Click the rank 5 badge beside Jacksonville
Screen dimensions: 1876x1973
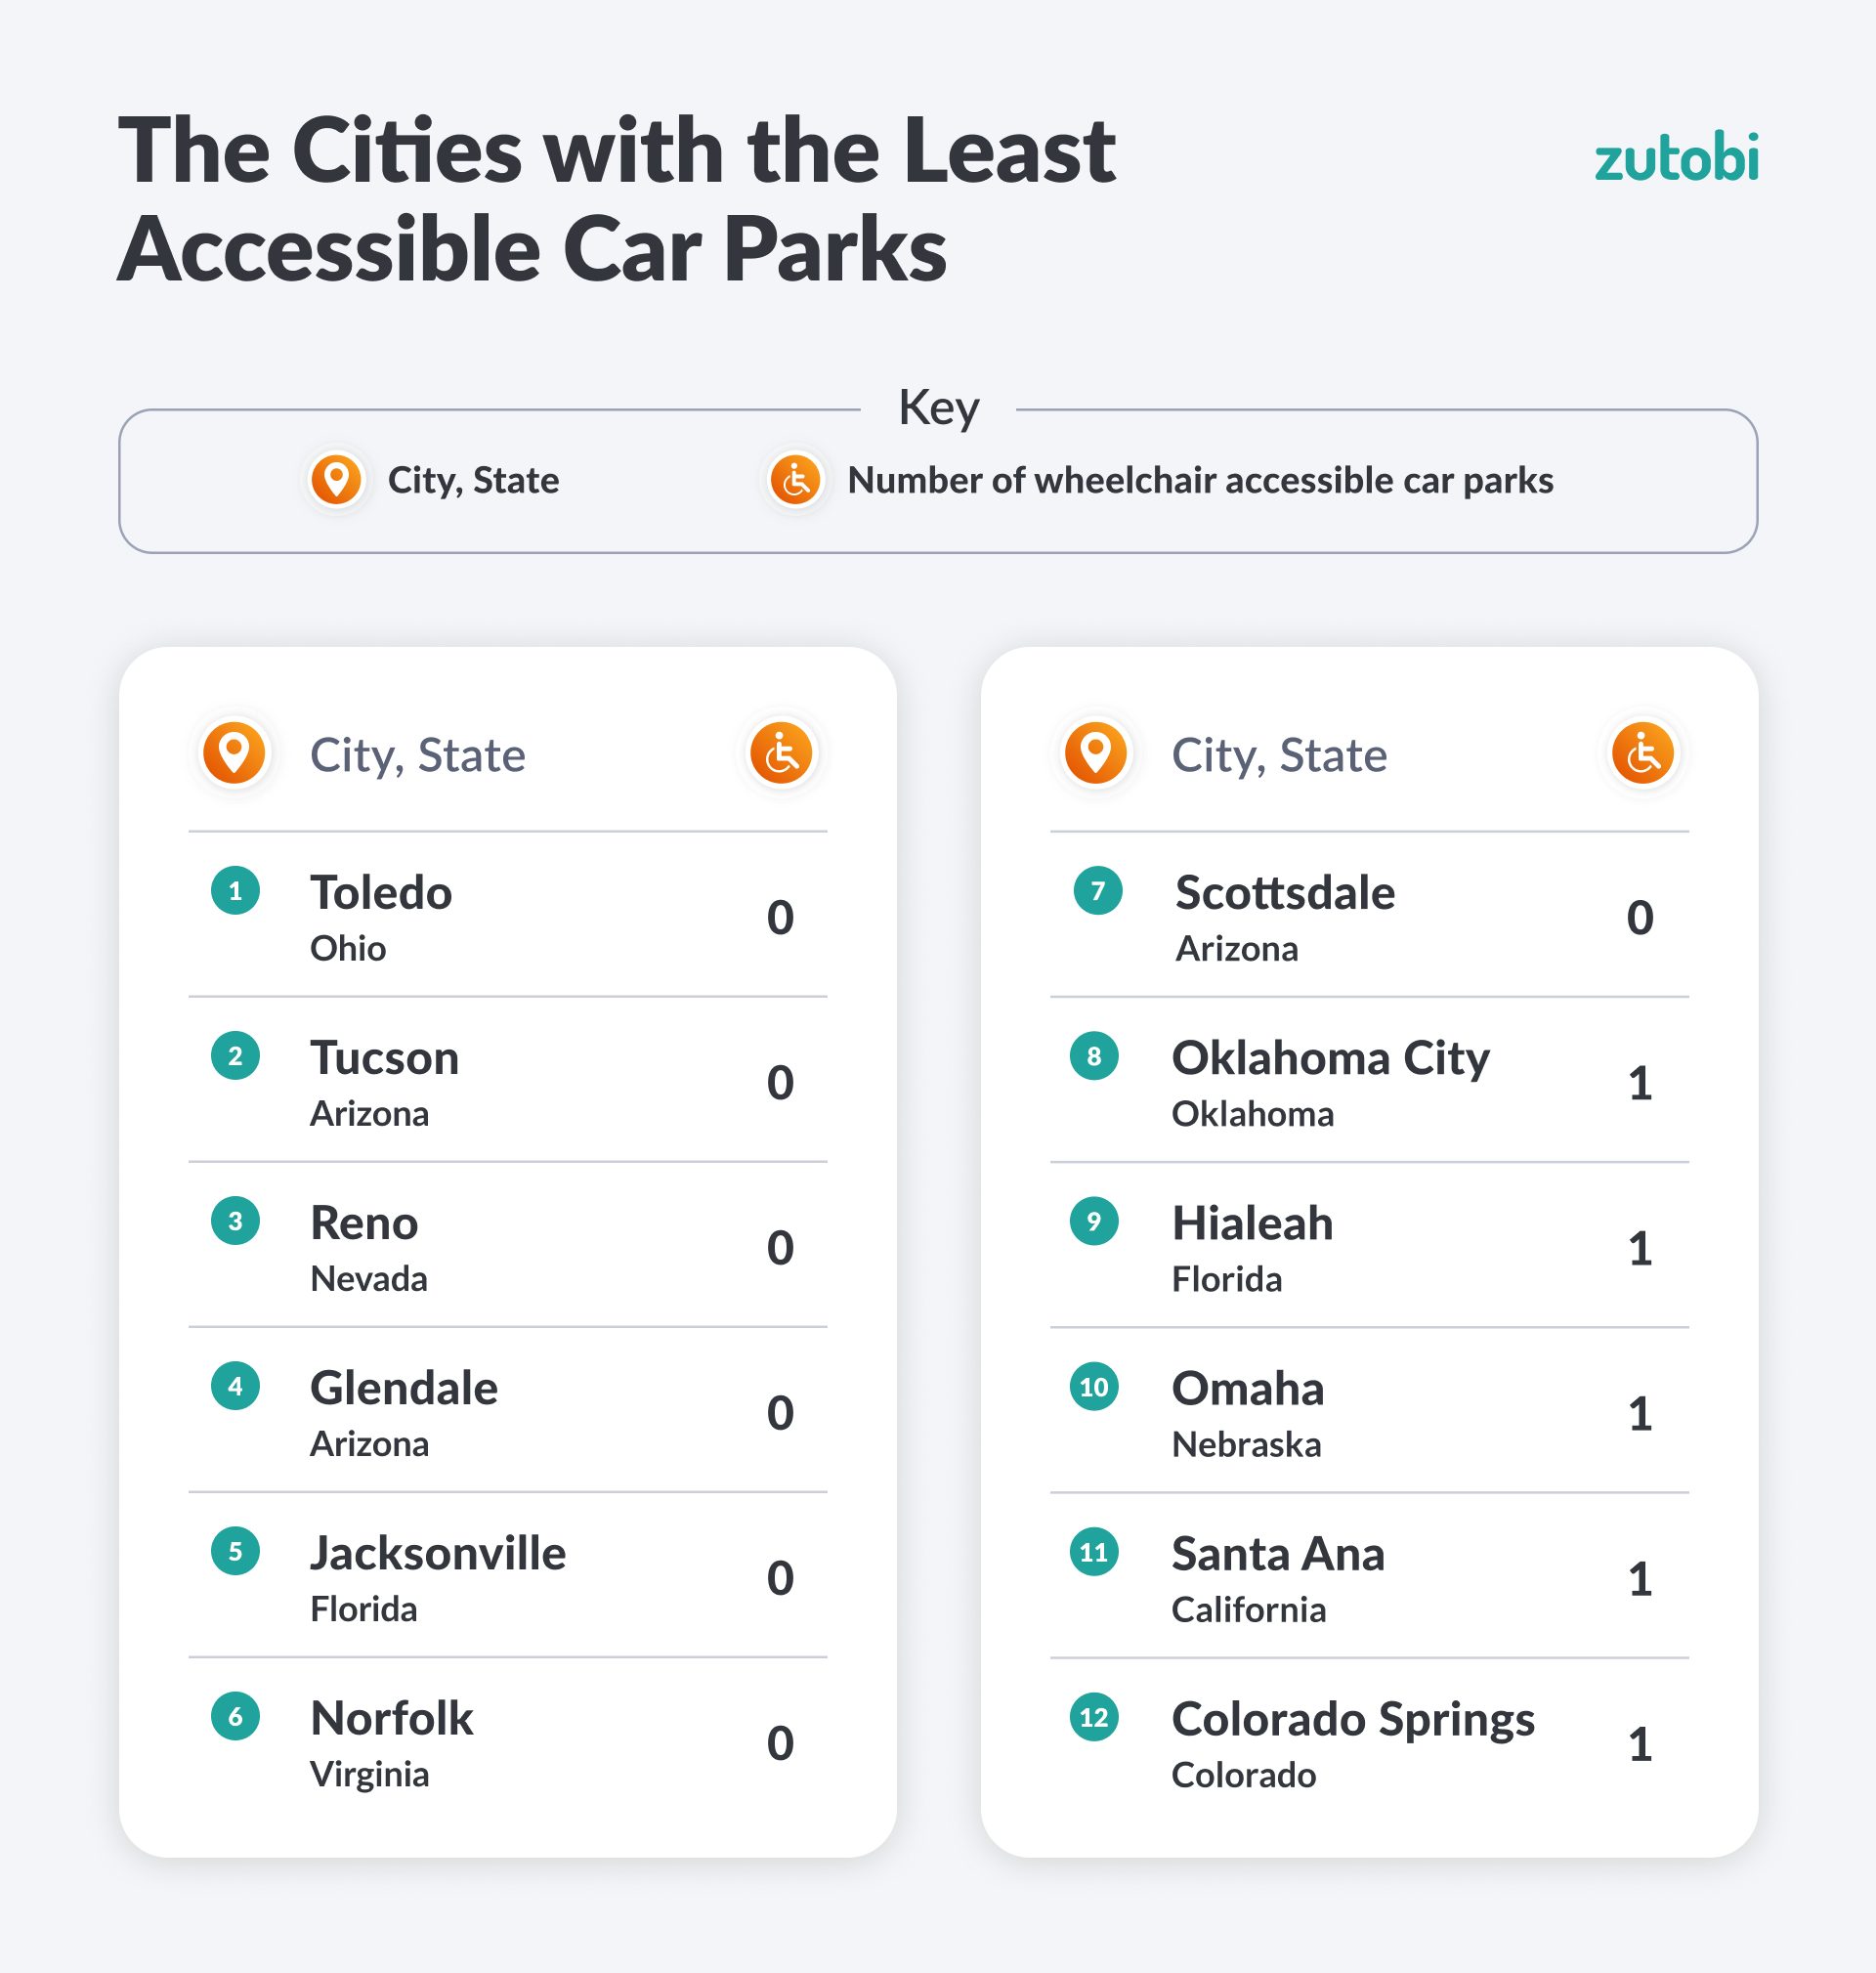(235, 1551)
